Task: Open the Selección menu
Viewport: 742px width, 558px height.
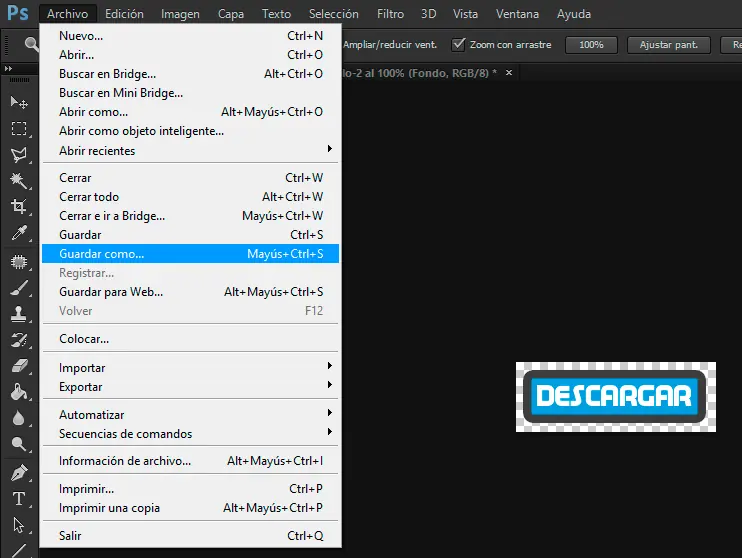Action: coord(334,14)
